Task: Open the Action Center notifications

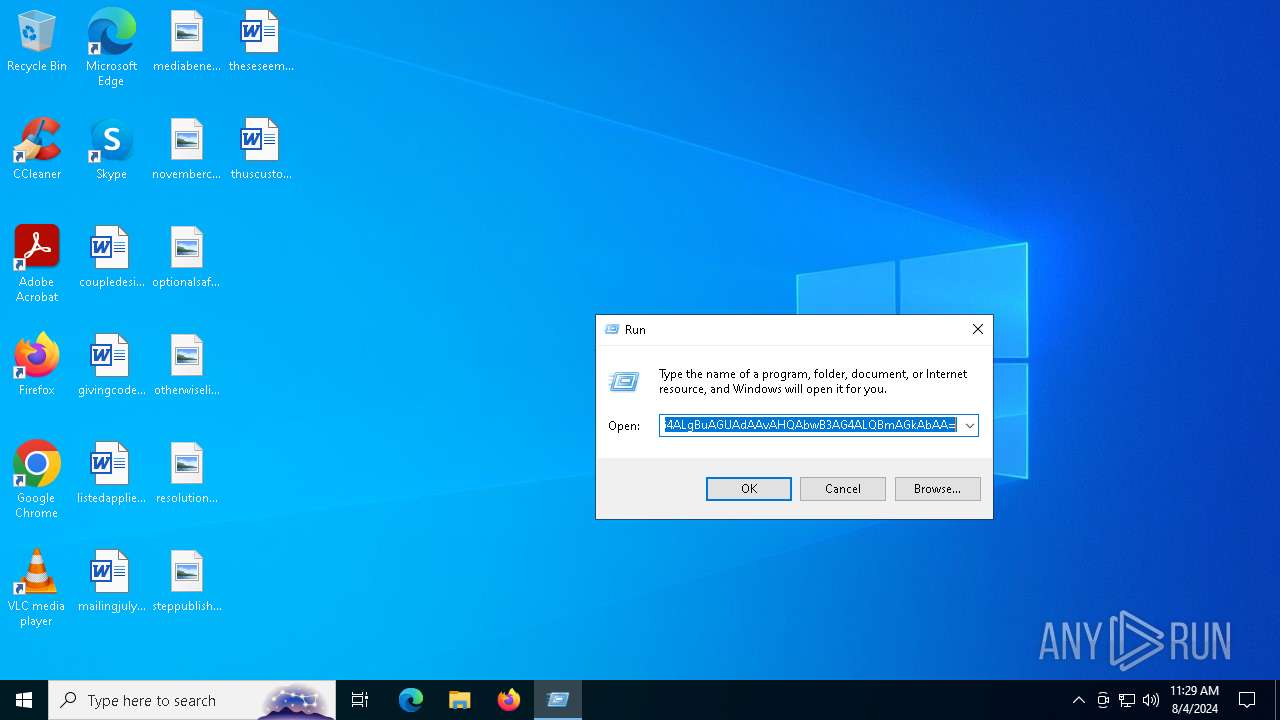Action: [1247, 700]
